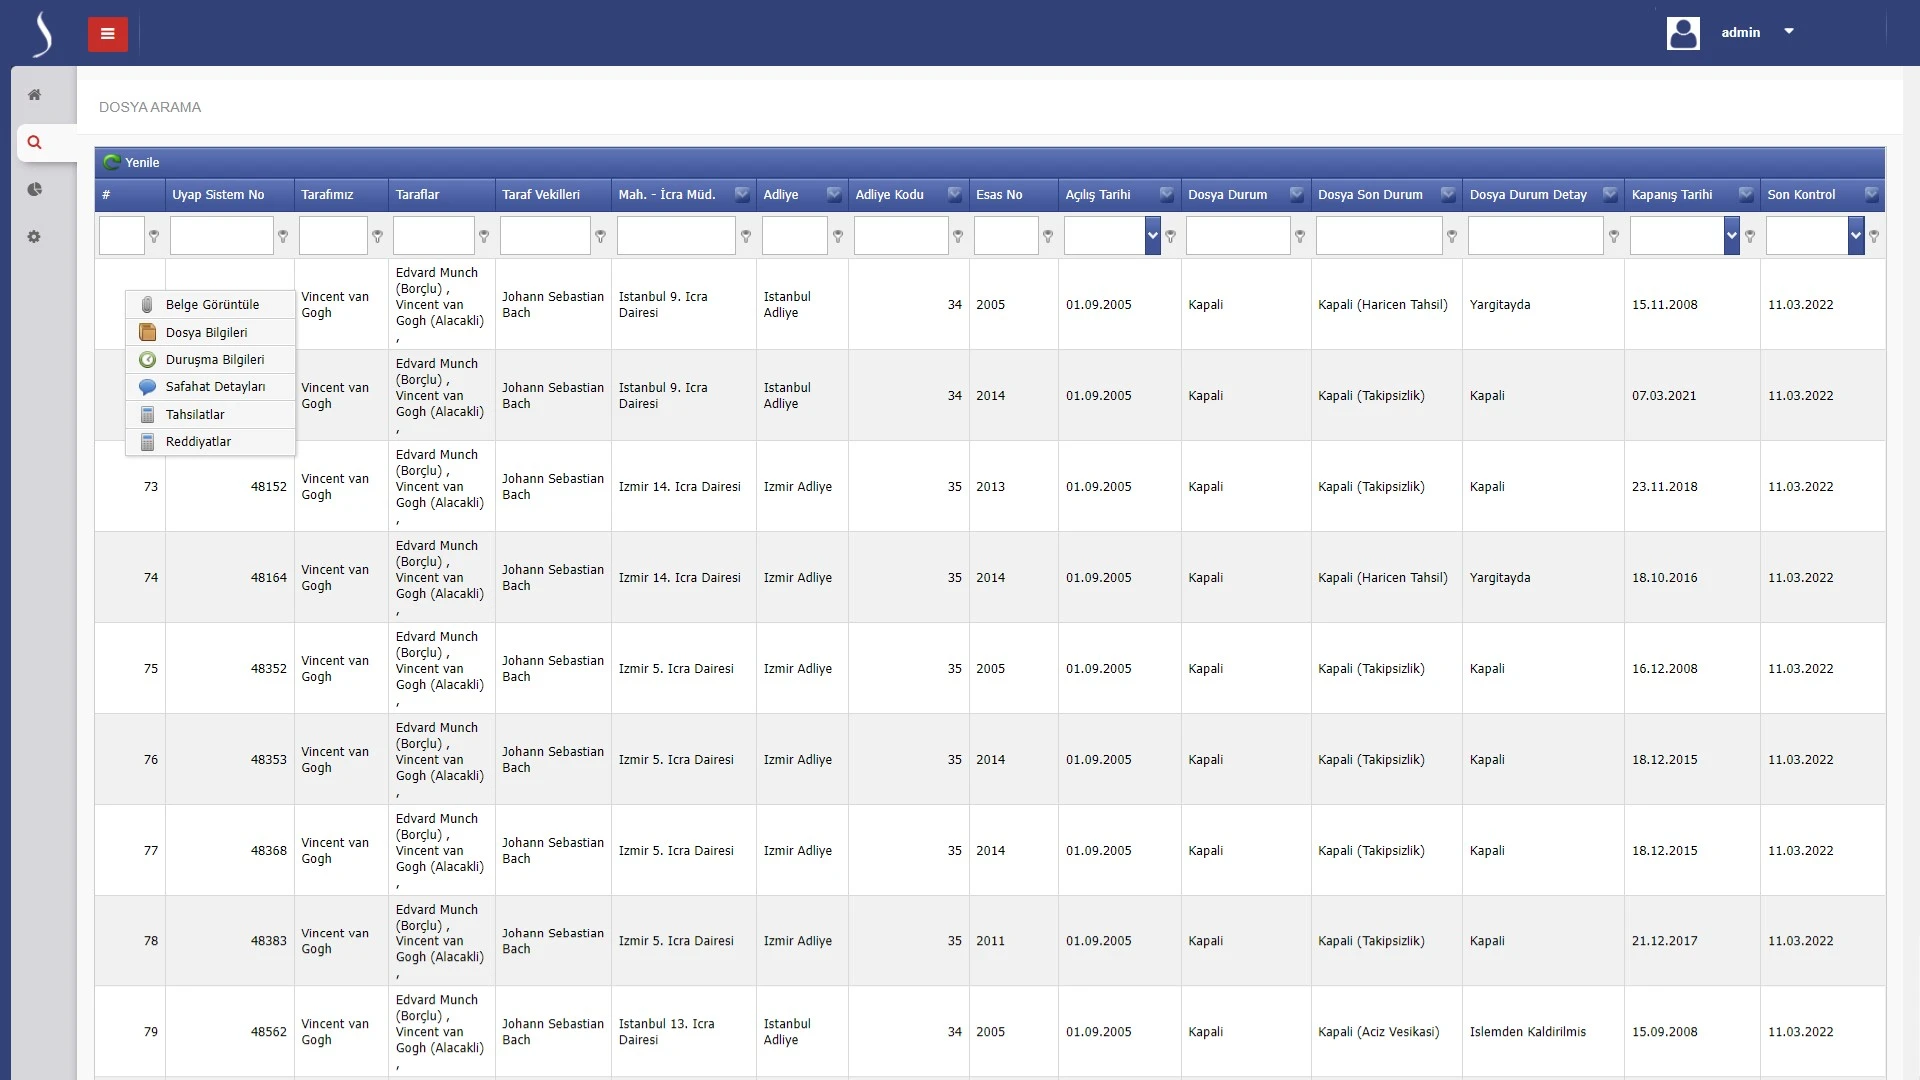
Task: Expand the admin account dropdown arrow
Action: click(x=1789, y=32)
